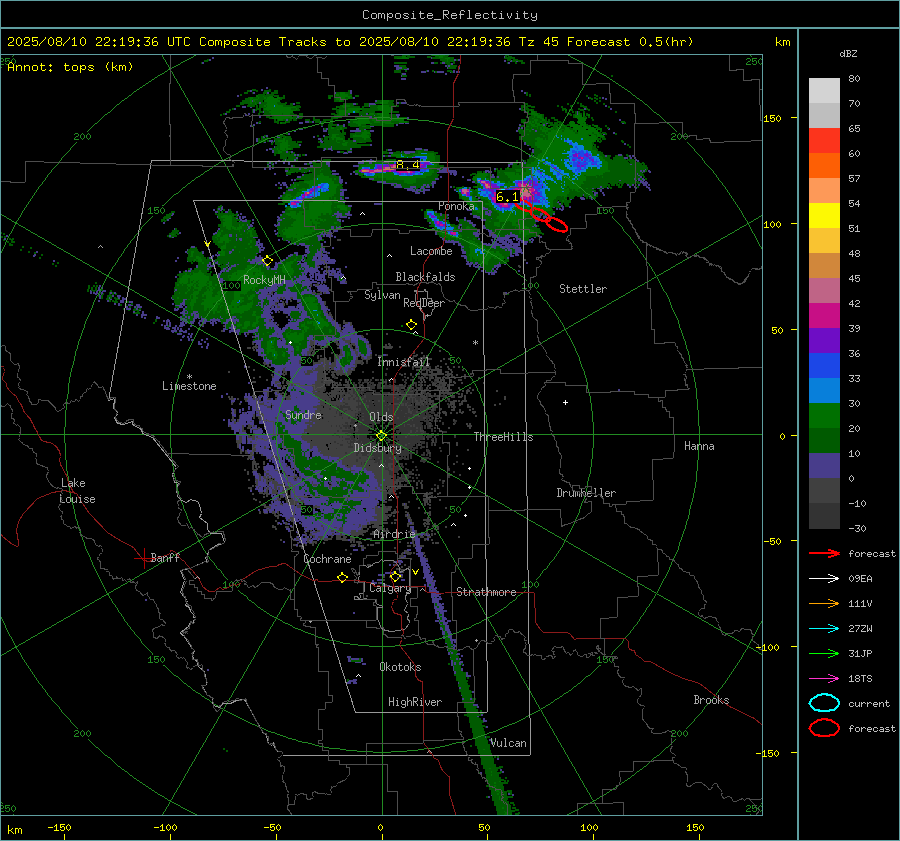Select the Brooks town label
Screen dimensions: 900x841
711,700
